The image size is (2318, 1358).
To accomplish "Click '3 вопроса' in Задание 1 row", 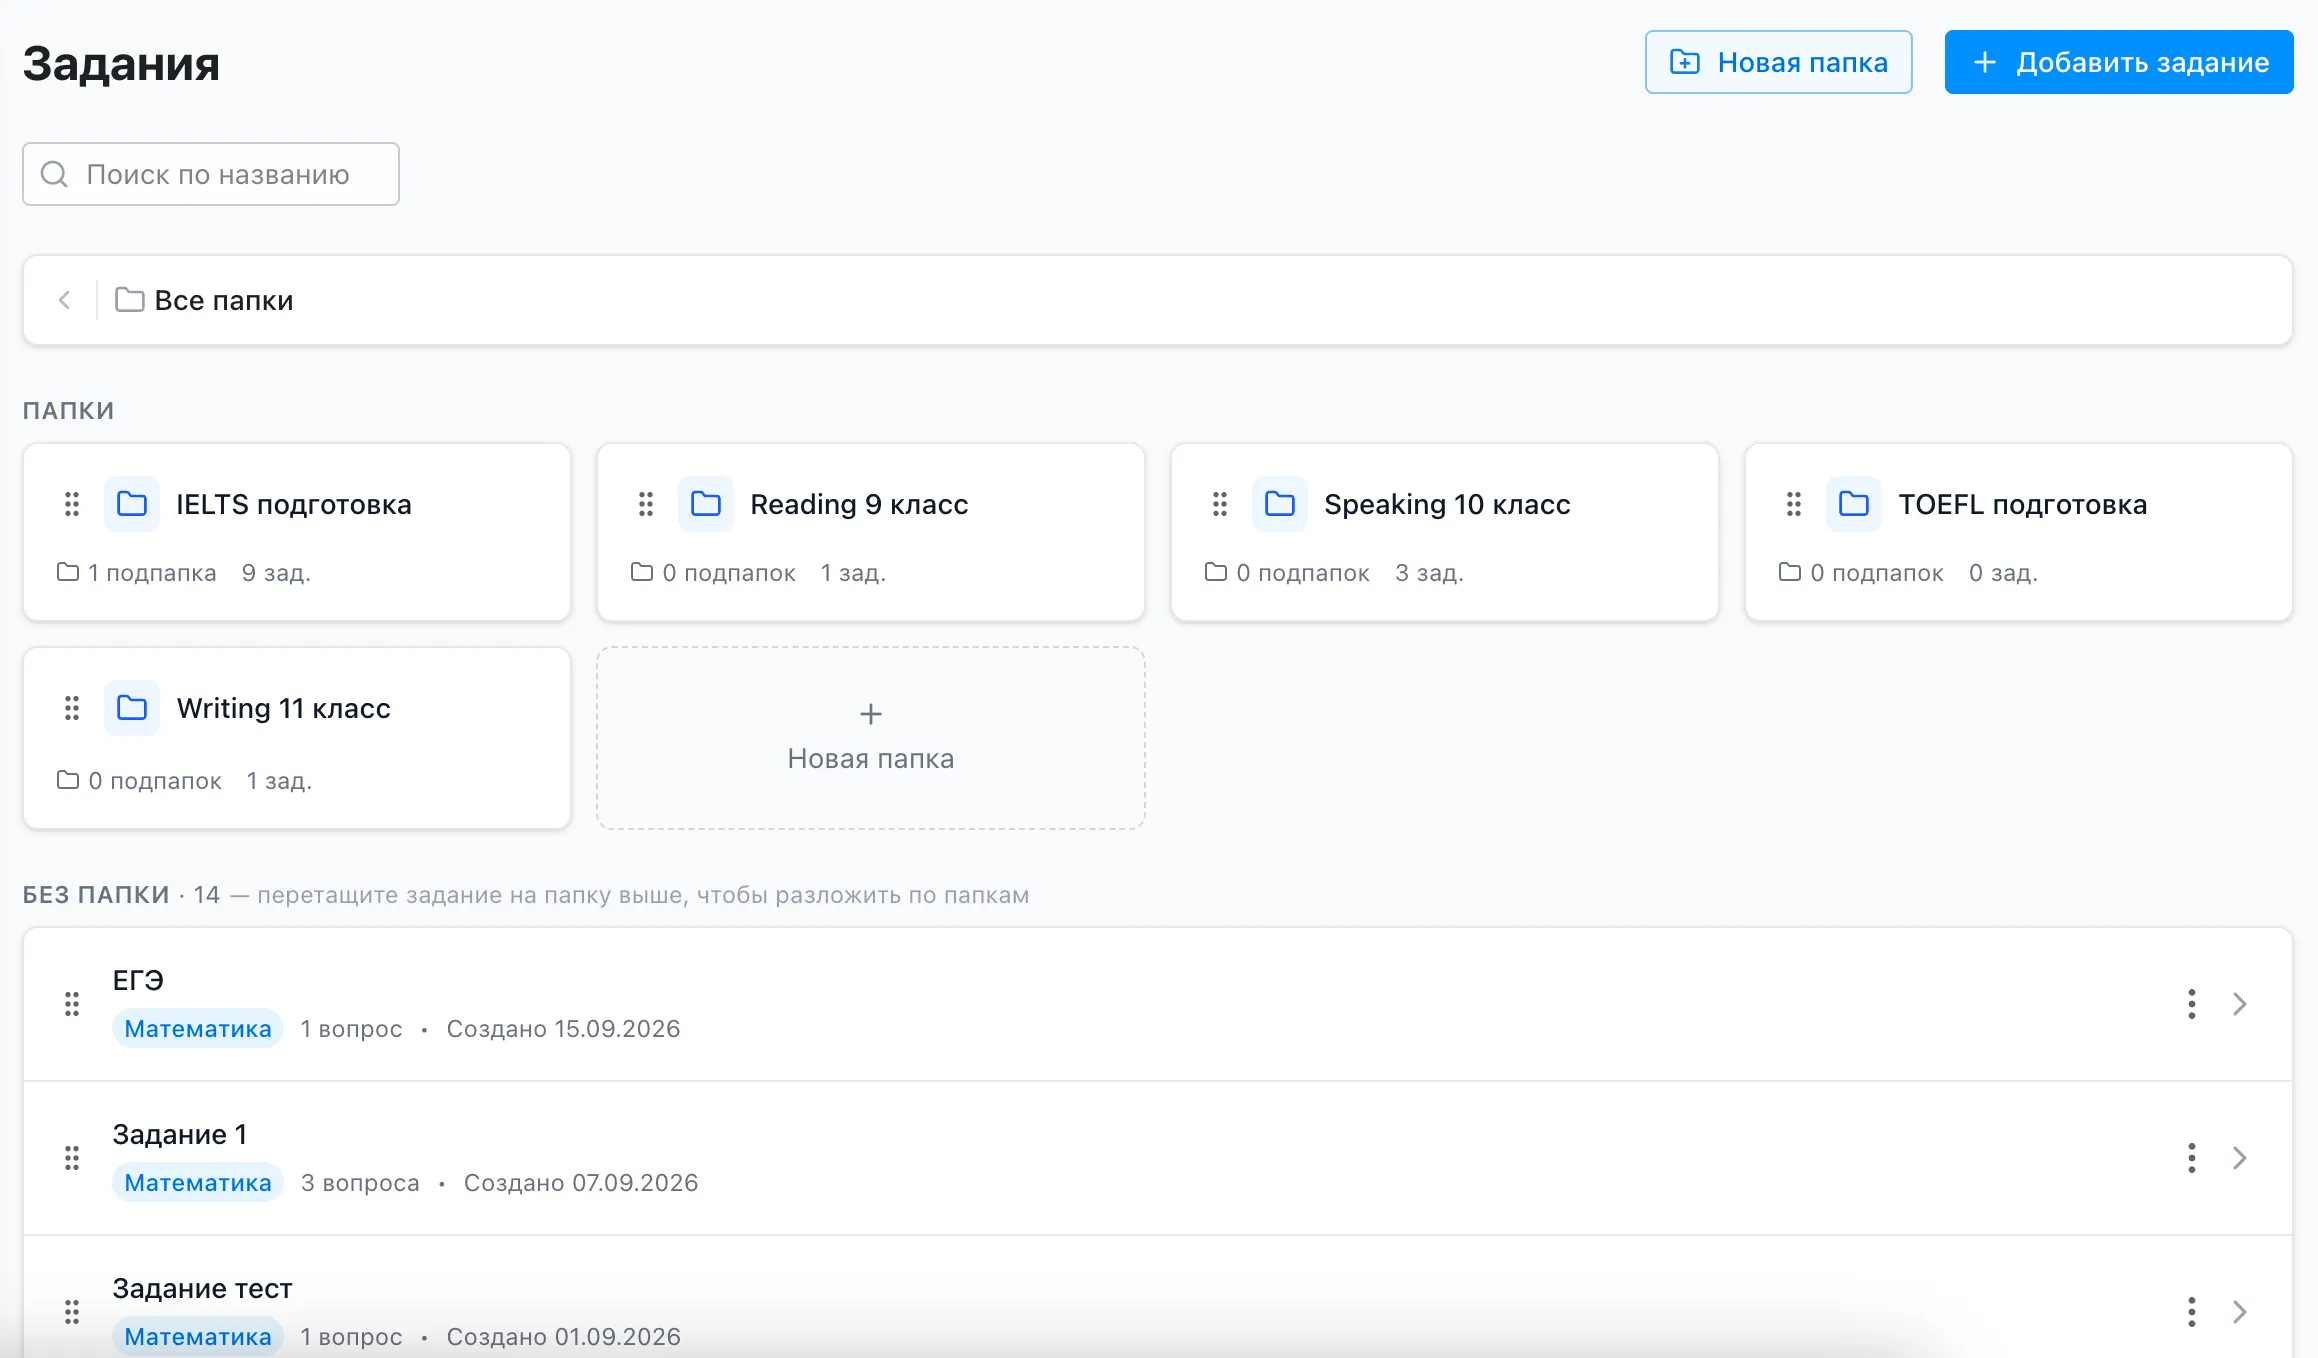I will (x=360, y=1182).
